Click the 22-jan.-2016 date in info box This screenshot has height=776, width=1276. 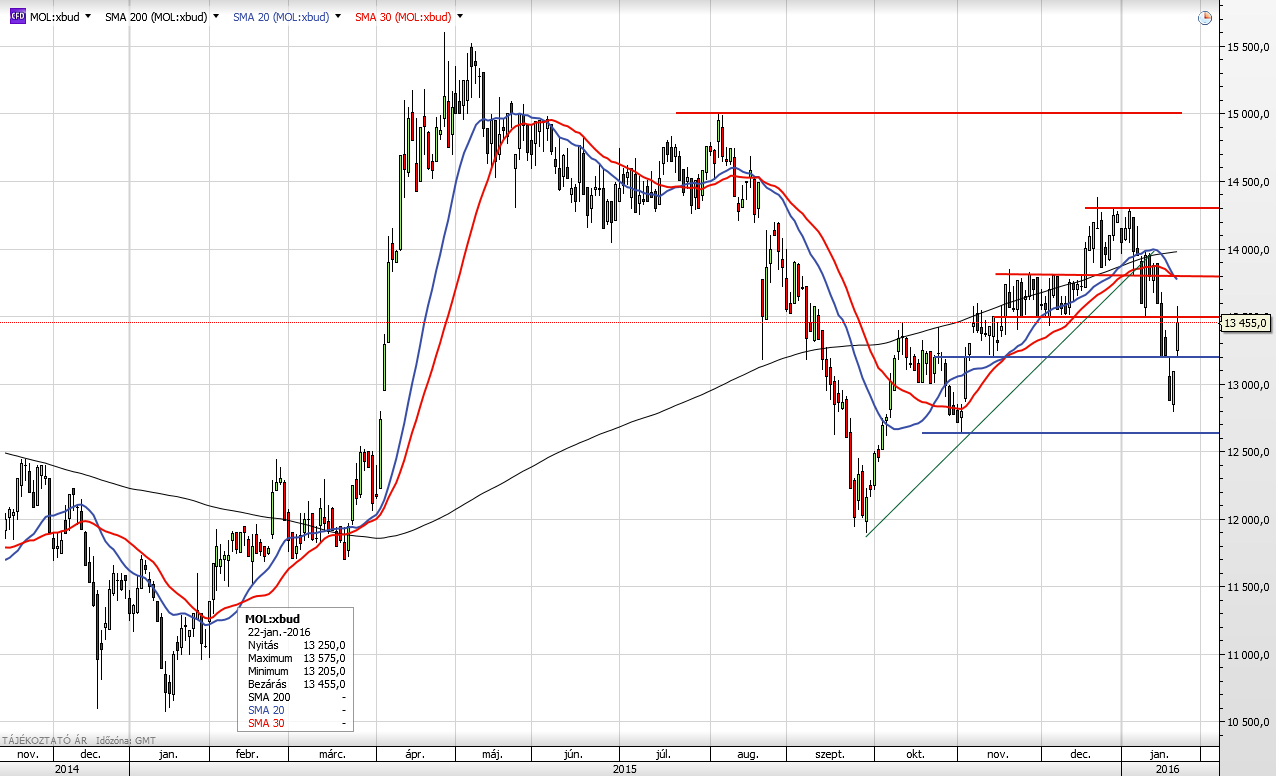coord(279,632)
